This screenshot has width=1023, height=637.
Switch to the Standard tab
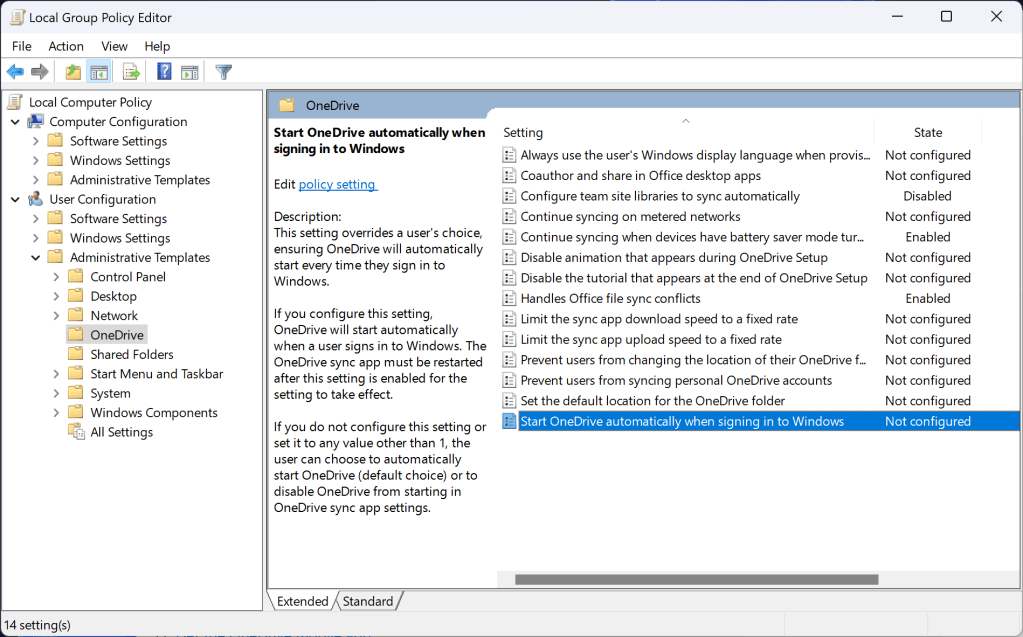click(x=367, y=601)
